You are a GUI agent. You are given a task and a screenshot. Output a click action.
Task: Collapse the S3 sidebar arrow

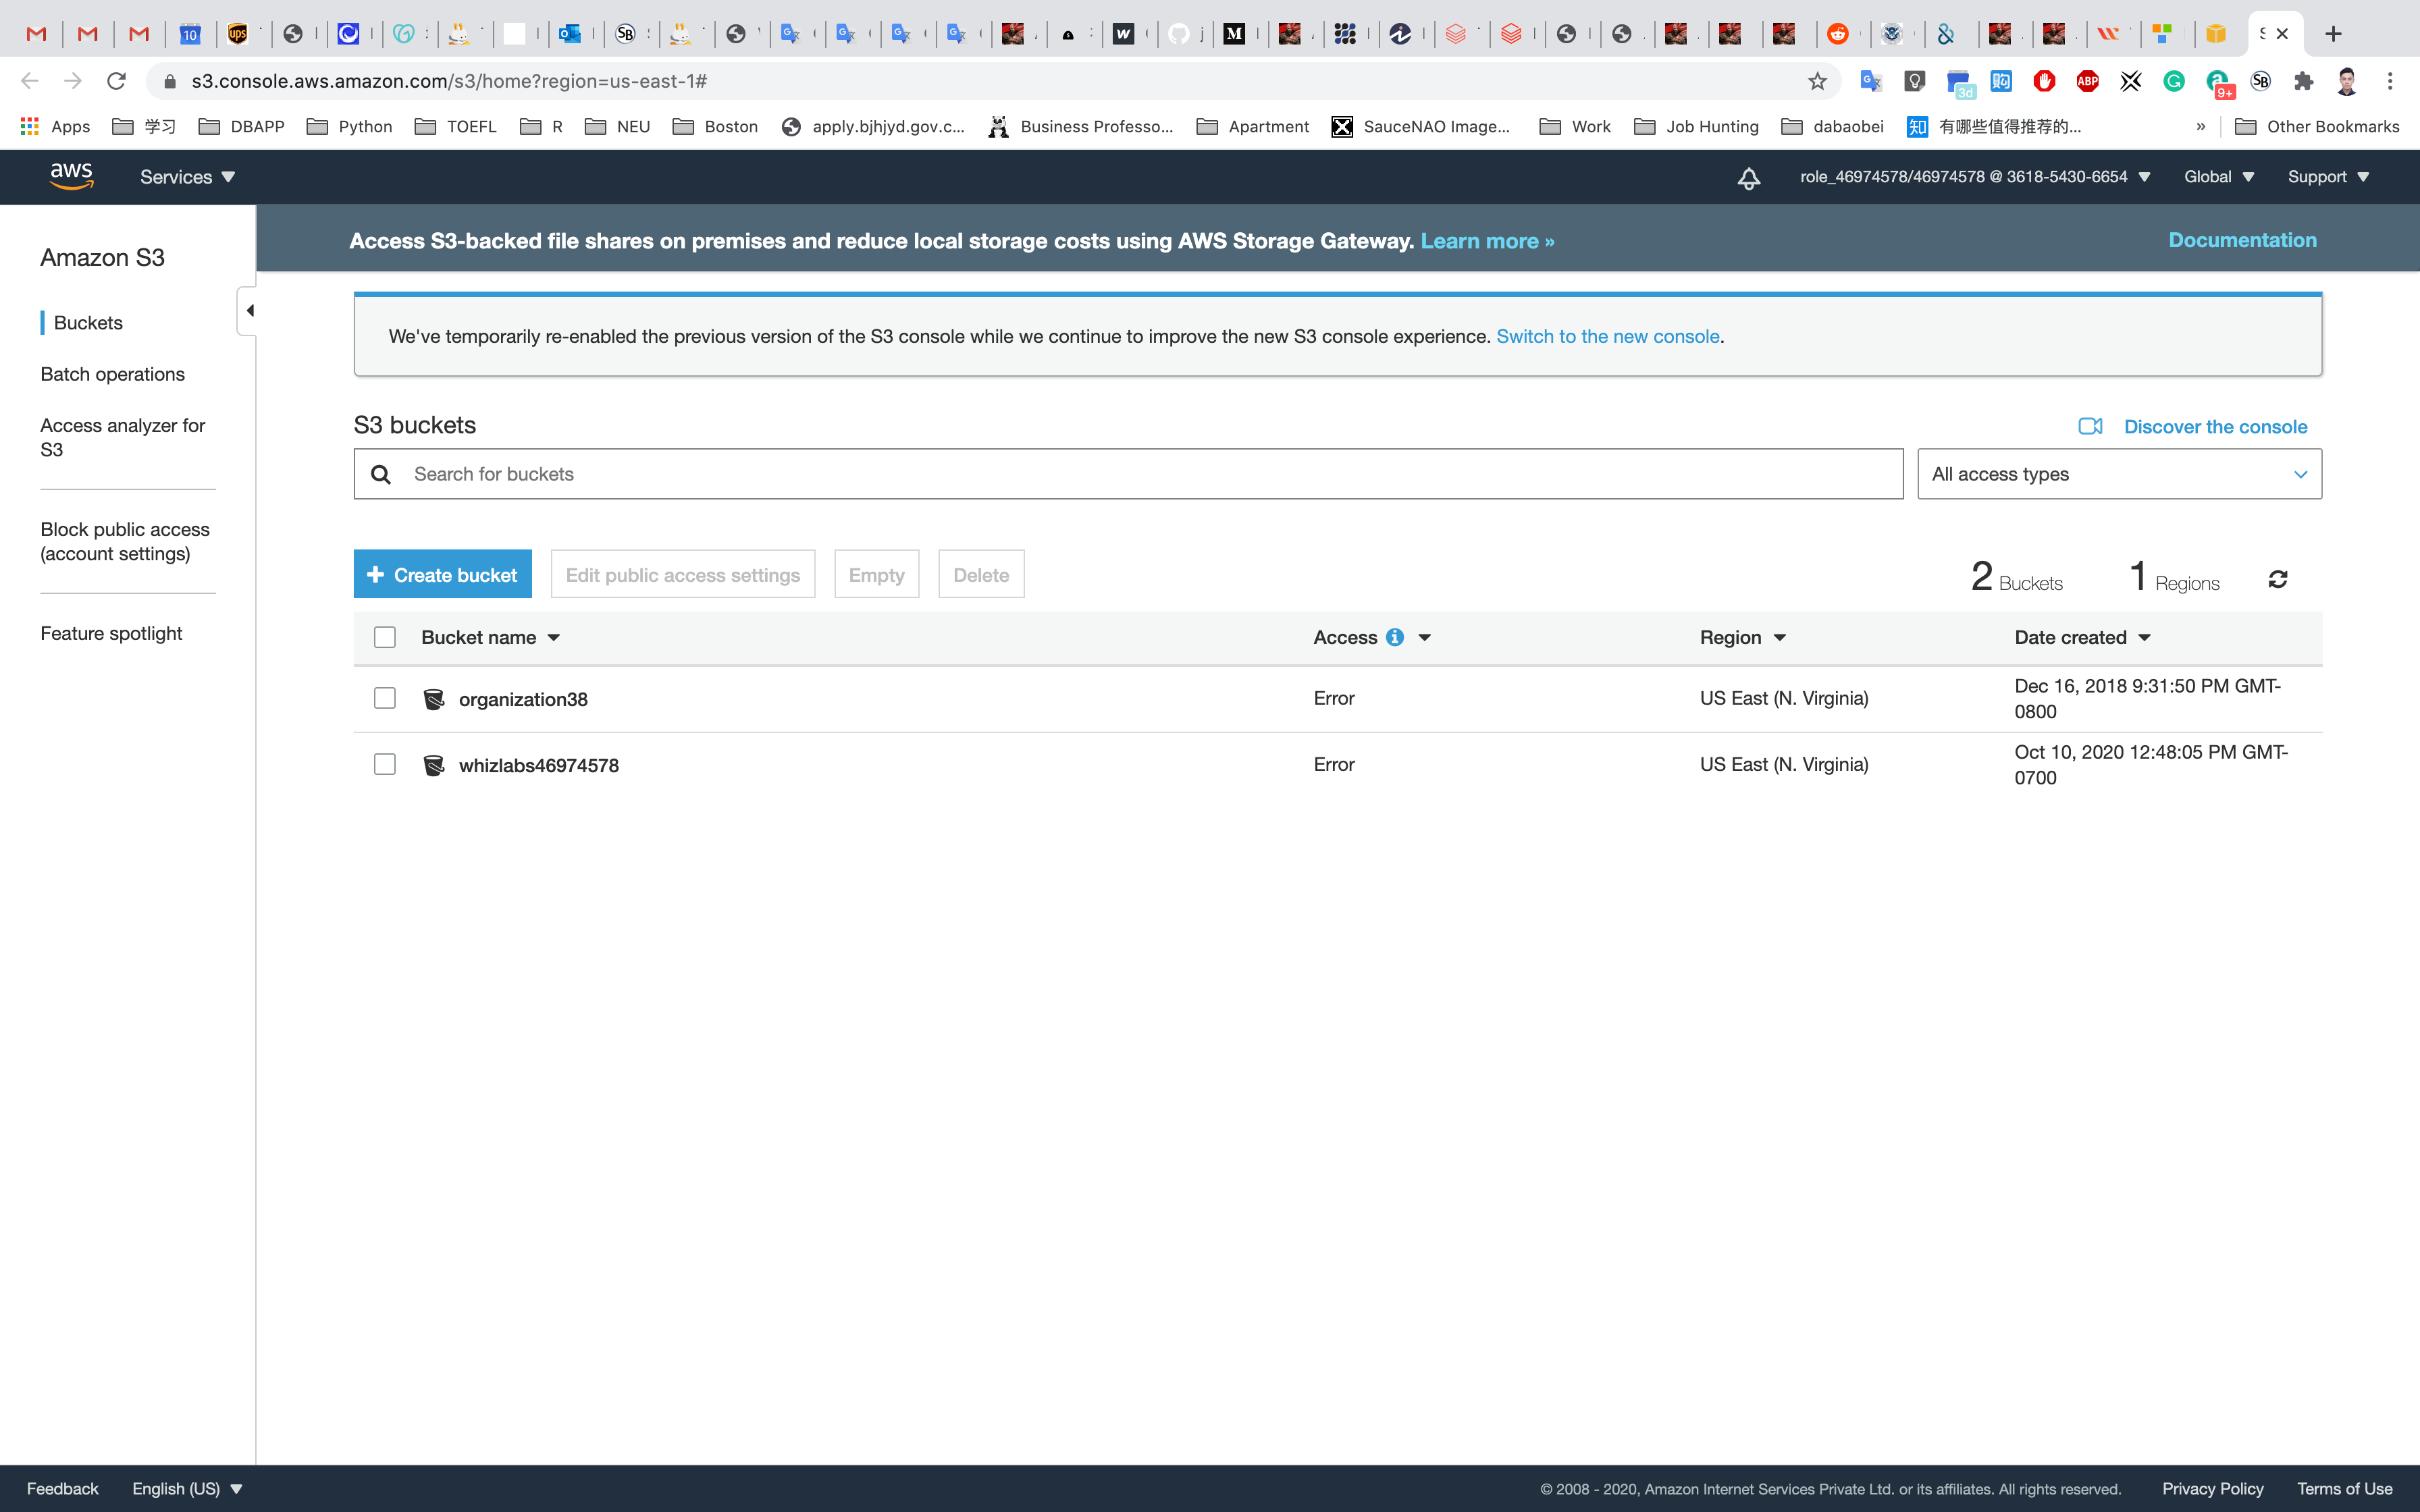[x=249, y=311]
